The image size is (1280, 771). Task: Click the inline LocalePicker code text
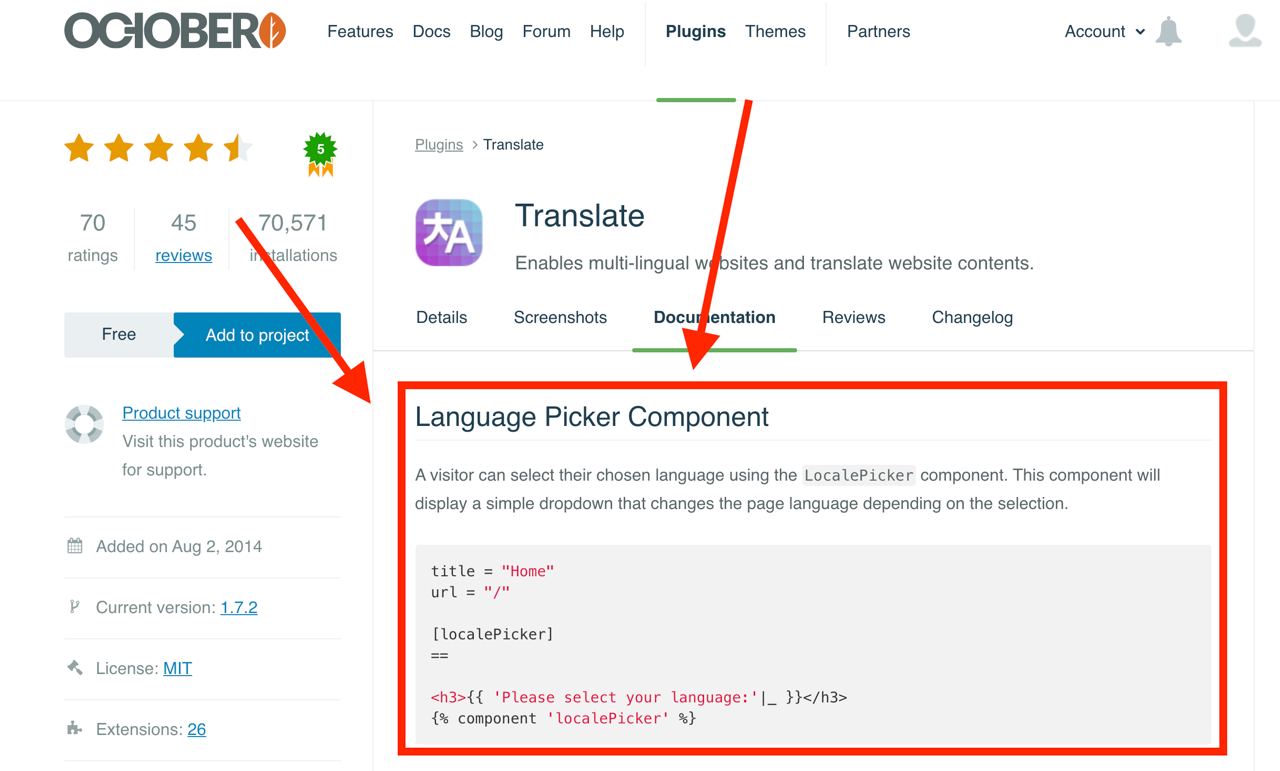[859, 475]
